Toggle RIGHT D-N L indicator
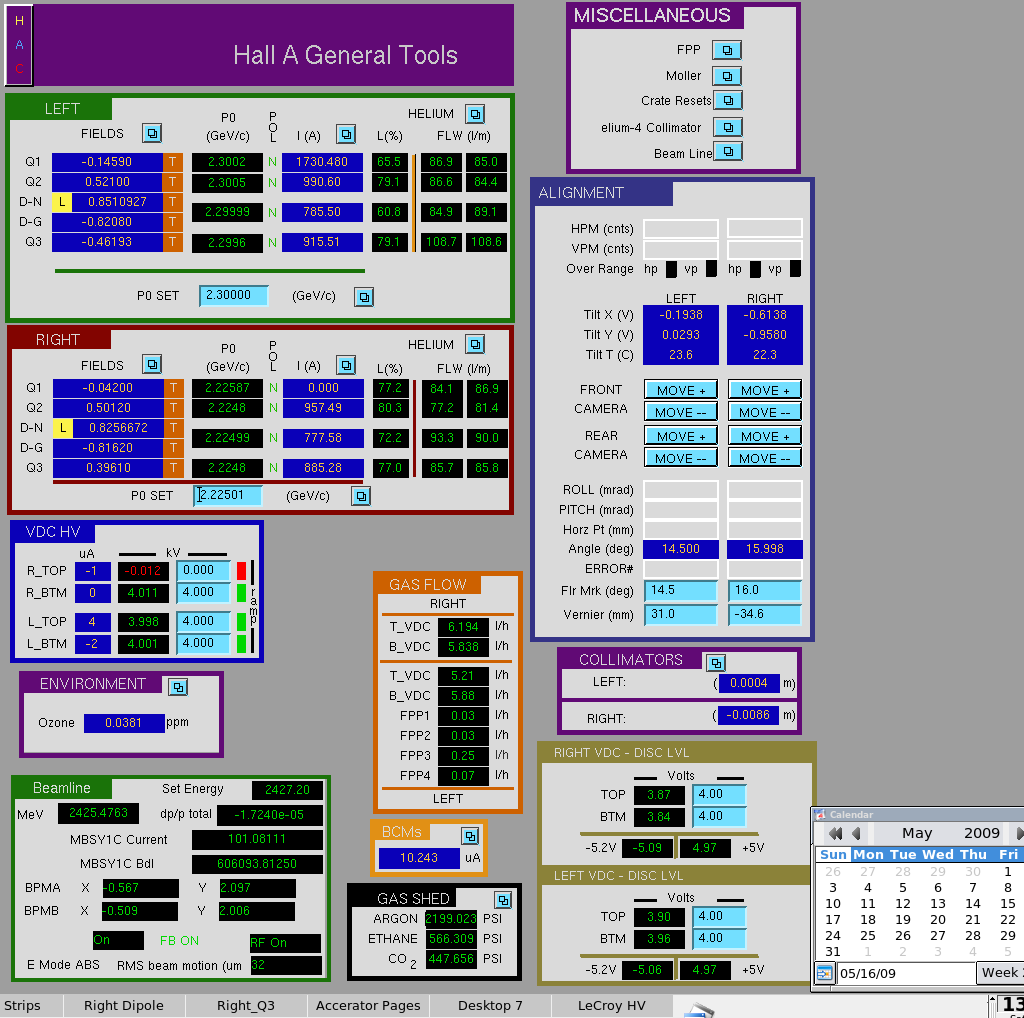1024x1018 pixels. [x=63, y=428]
